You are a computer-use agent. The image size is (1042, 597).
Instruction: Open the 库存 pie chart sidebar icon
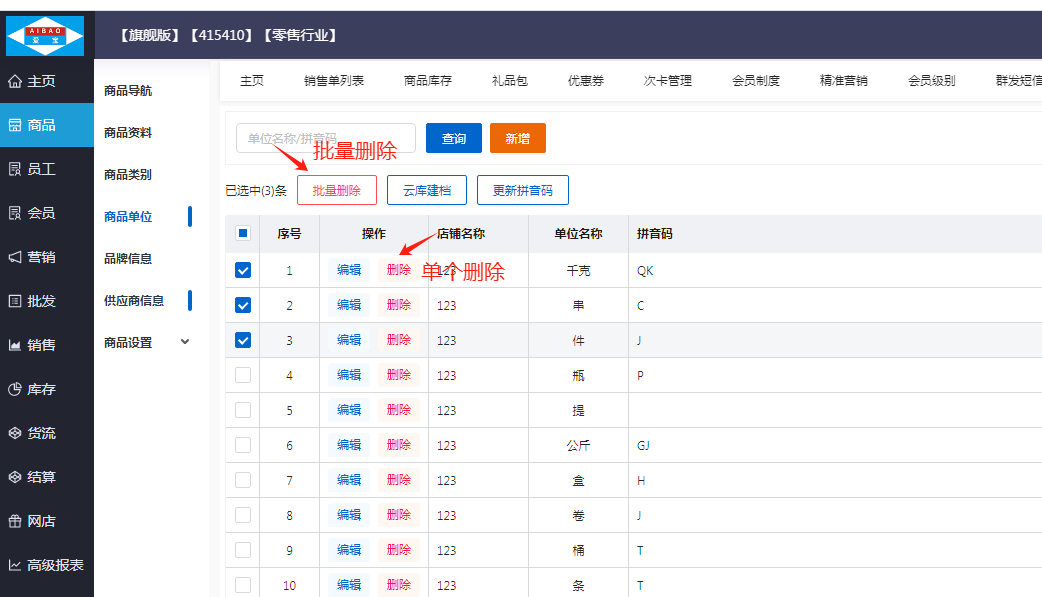tap(15, 390)
